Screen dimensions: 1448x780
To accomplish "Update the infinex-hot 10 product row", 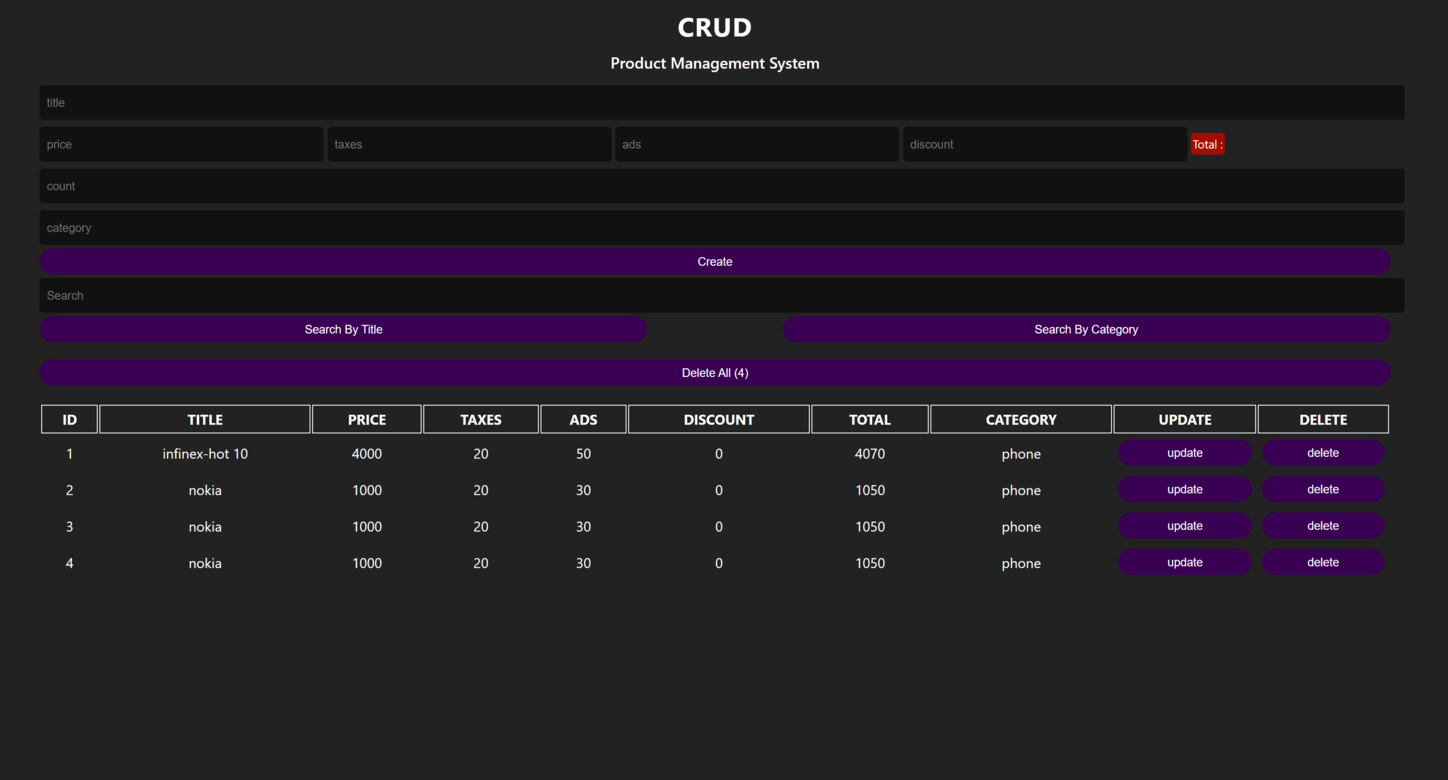I will (1185, 453).
